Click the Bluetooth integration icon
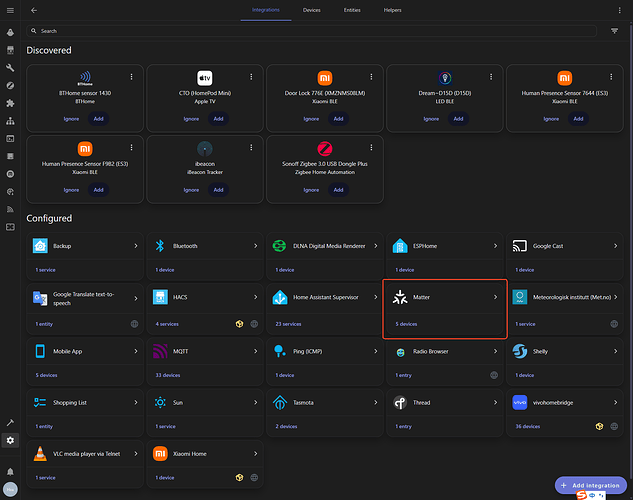 (x=160, y=245)
